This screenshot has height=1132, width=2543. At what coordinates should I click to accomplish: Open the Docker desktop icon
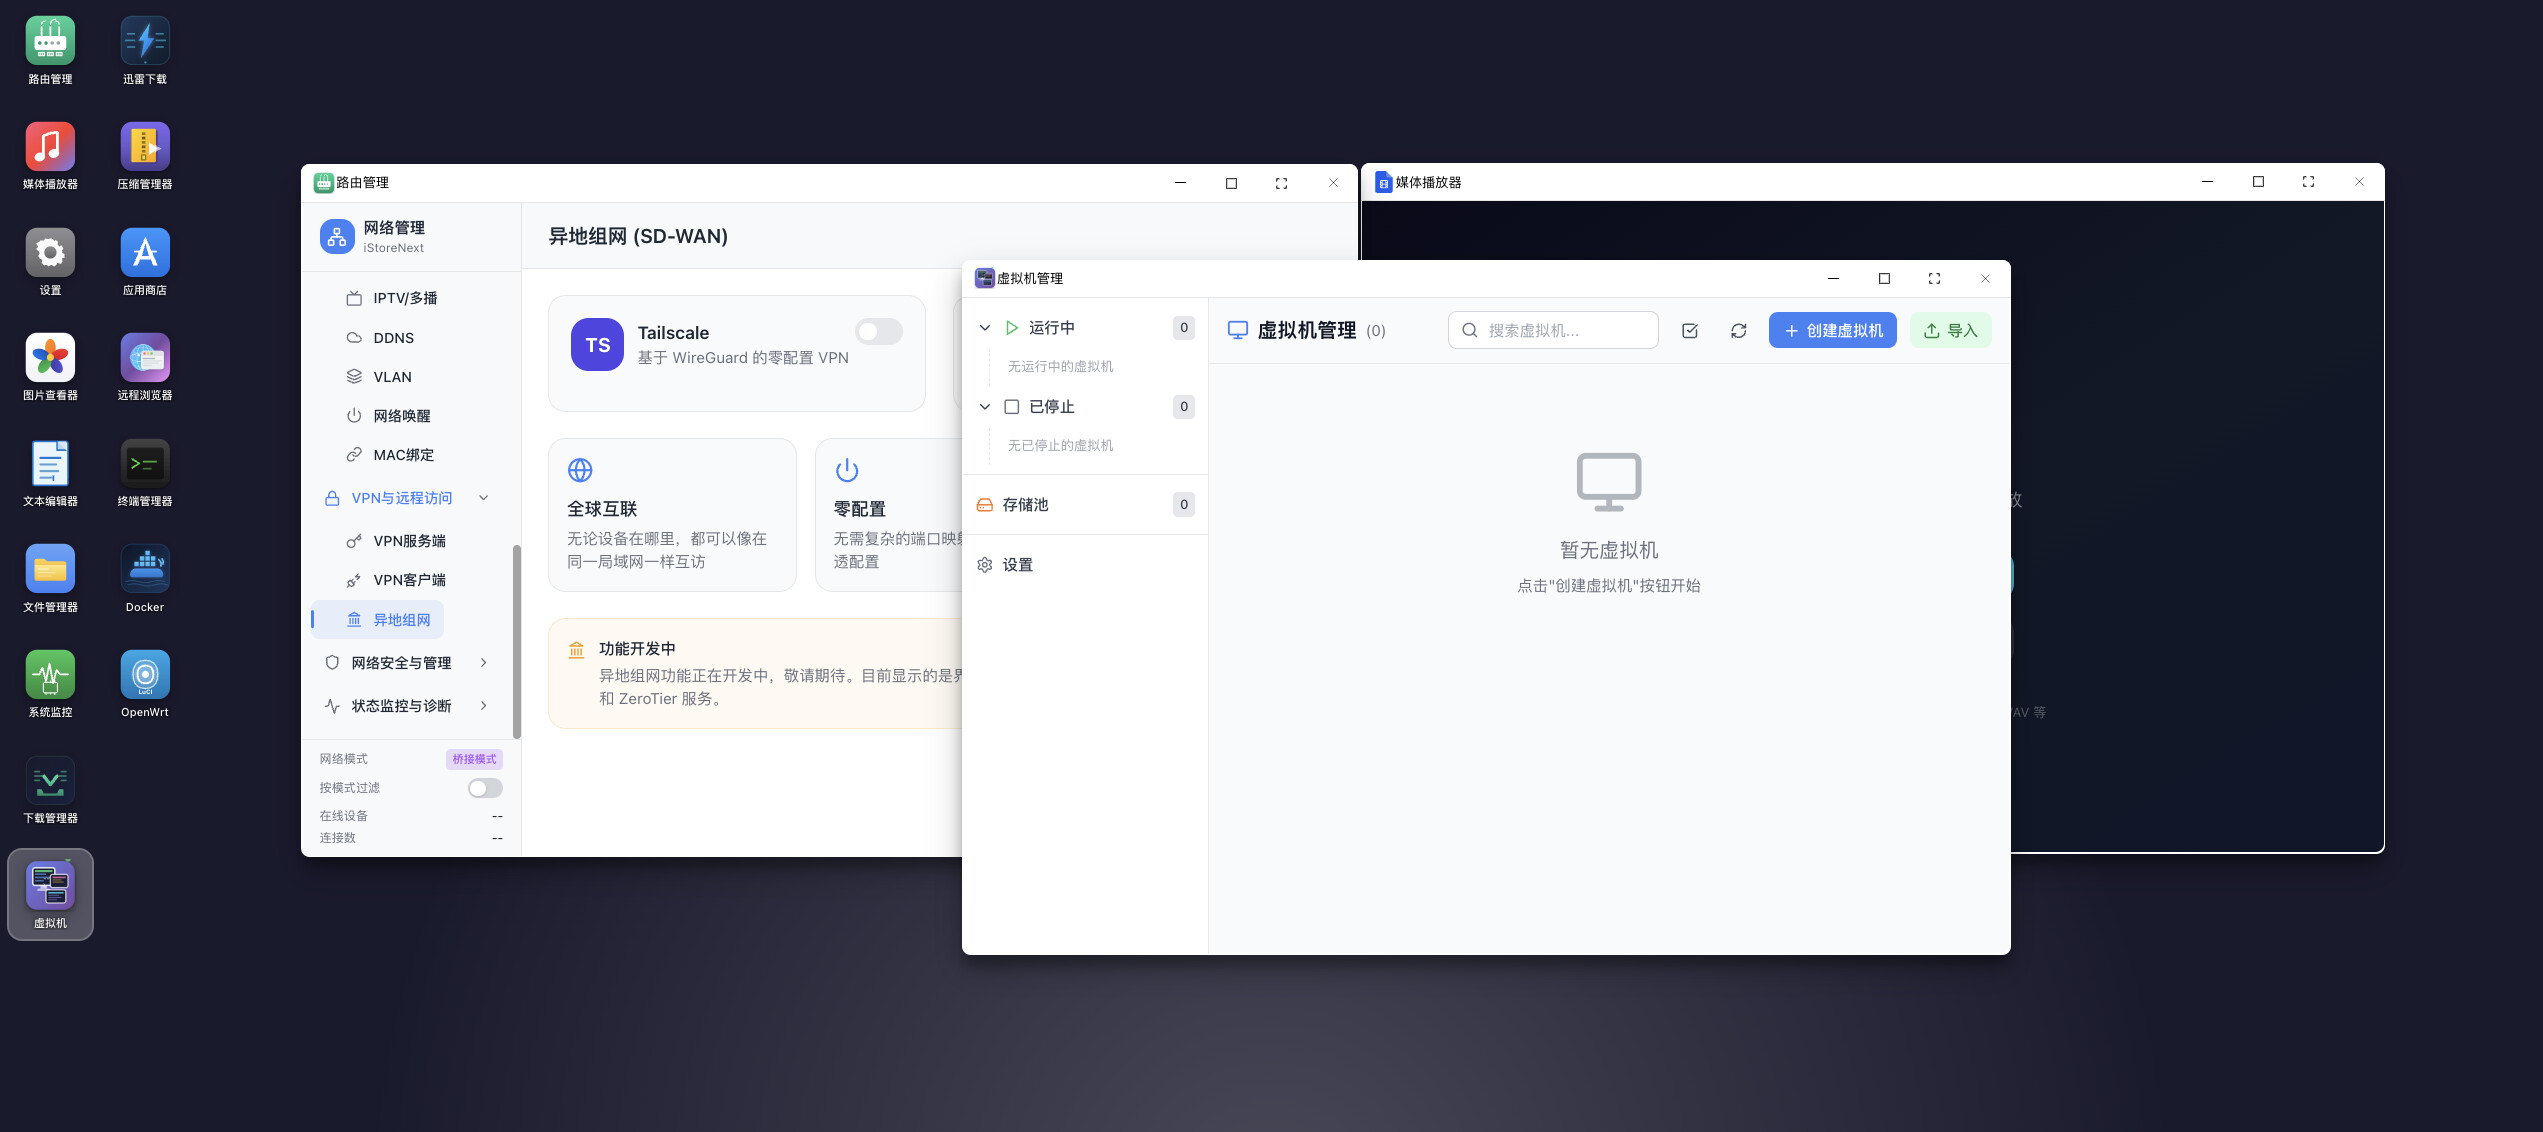(x=144, y=570)
